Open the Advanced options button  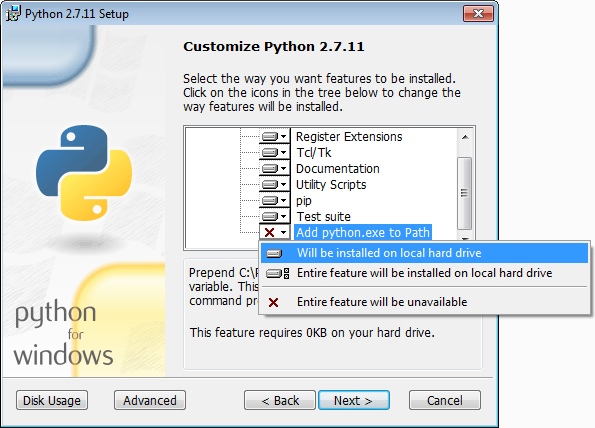point(150,400)
